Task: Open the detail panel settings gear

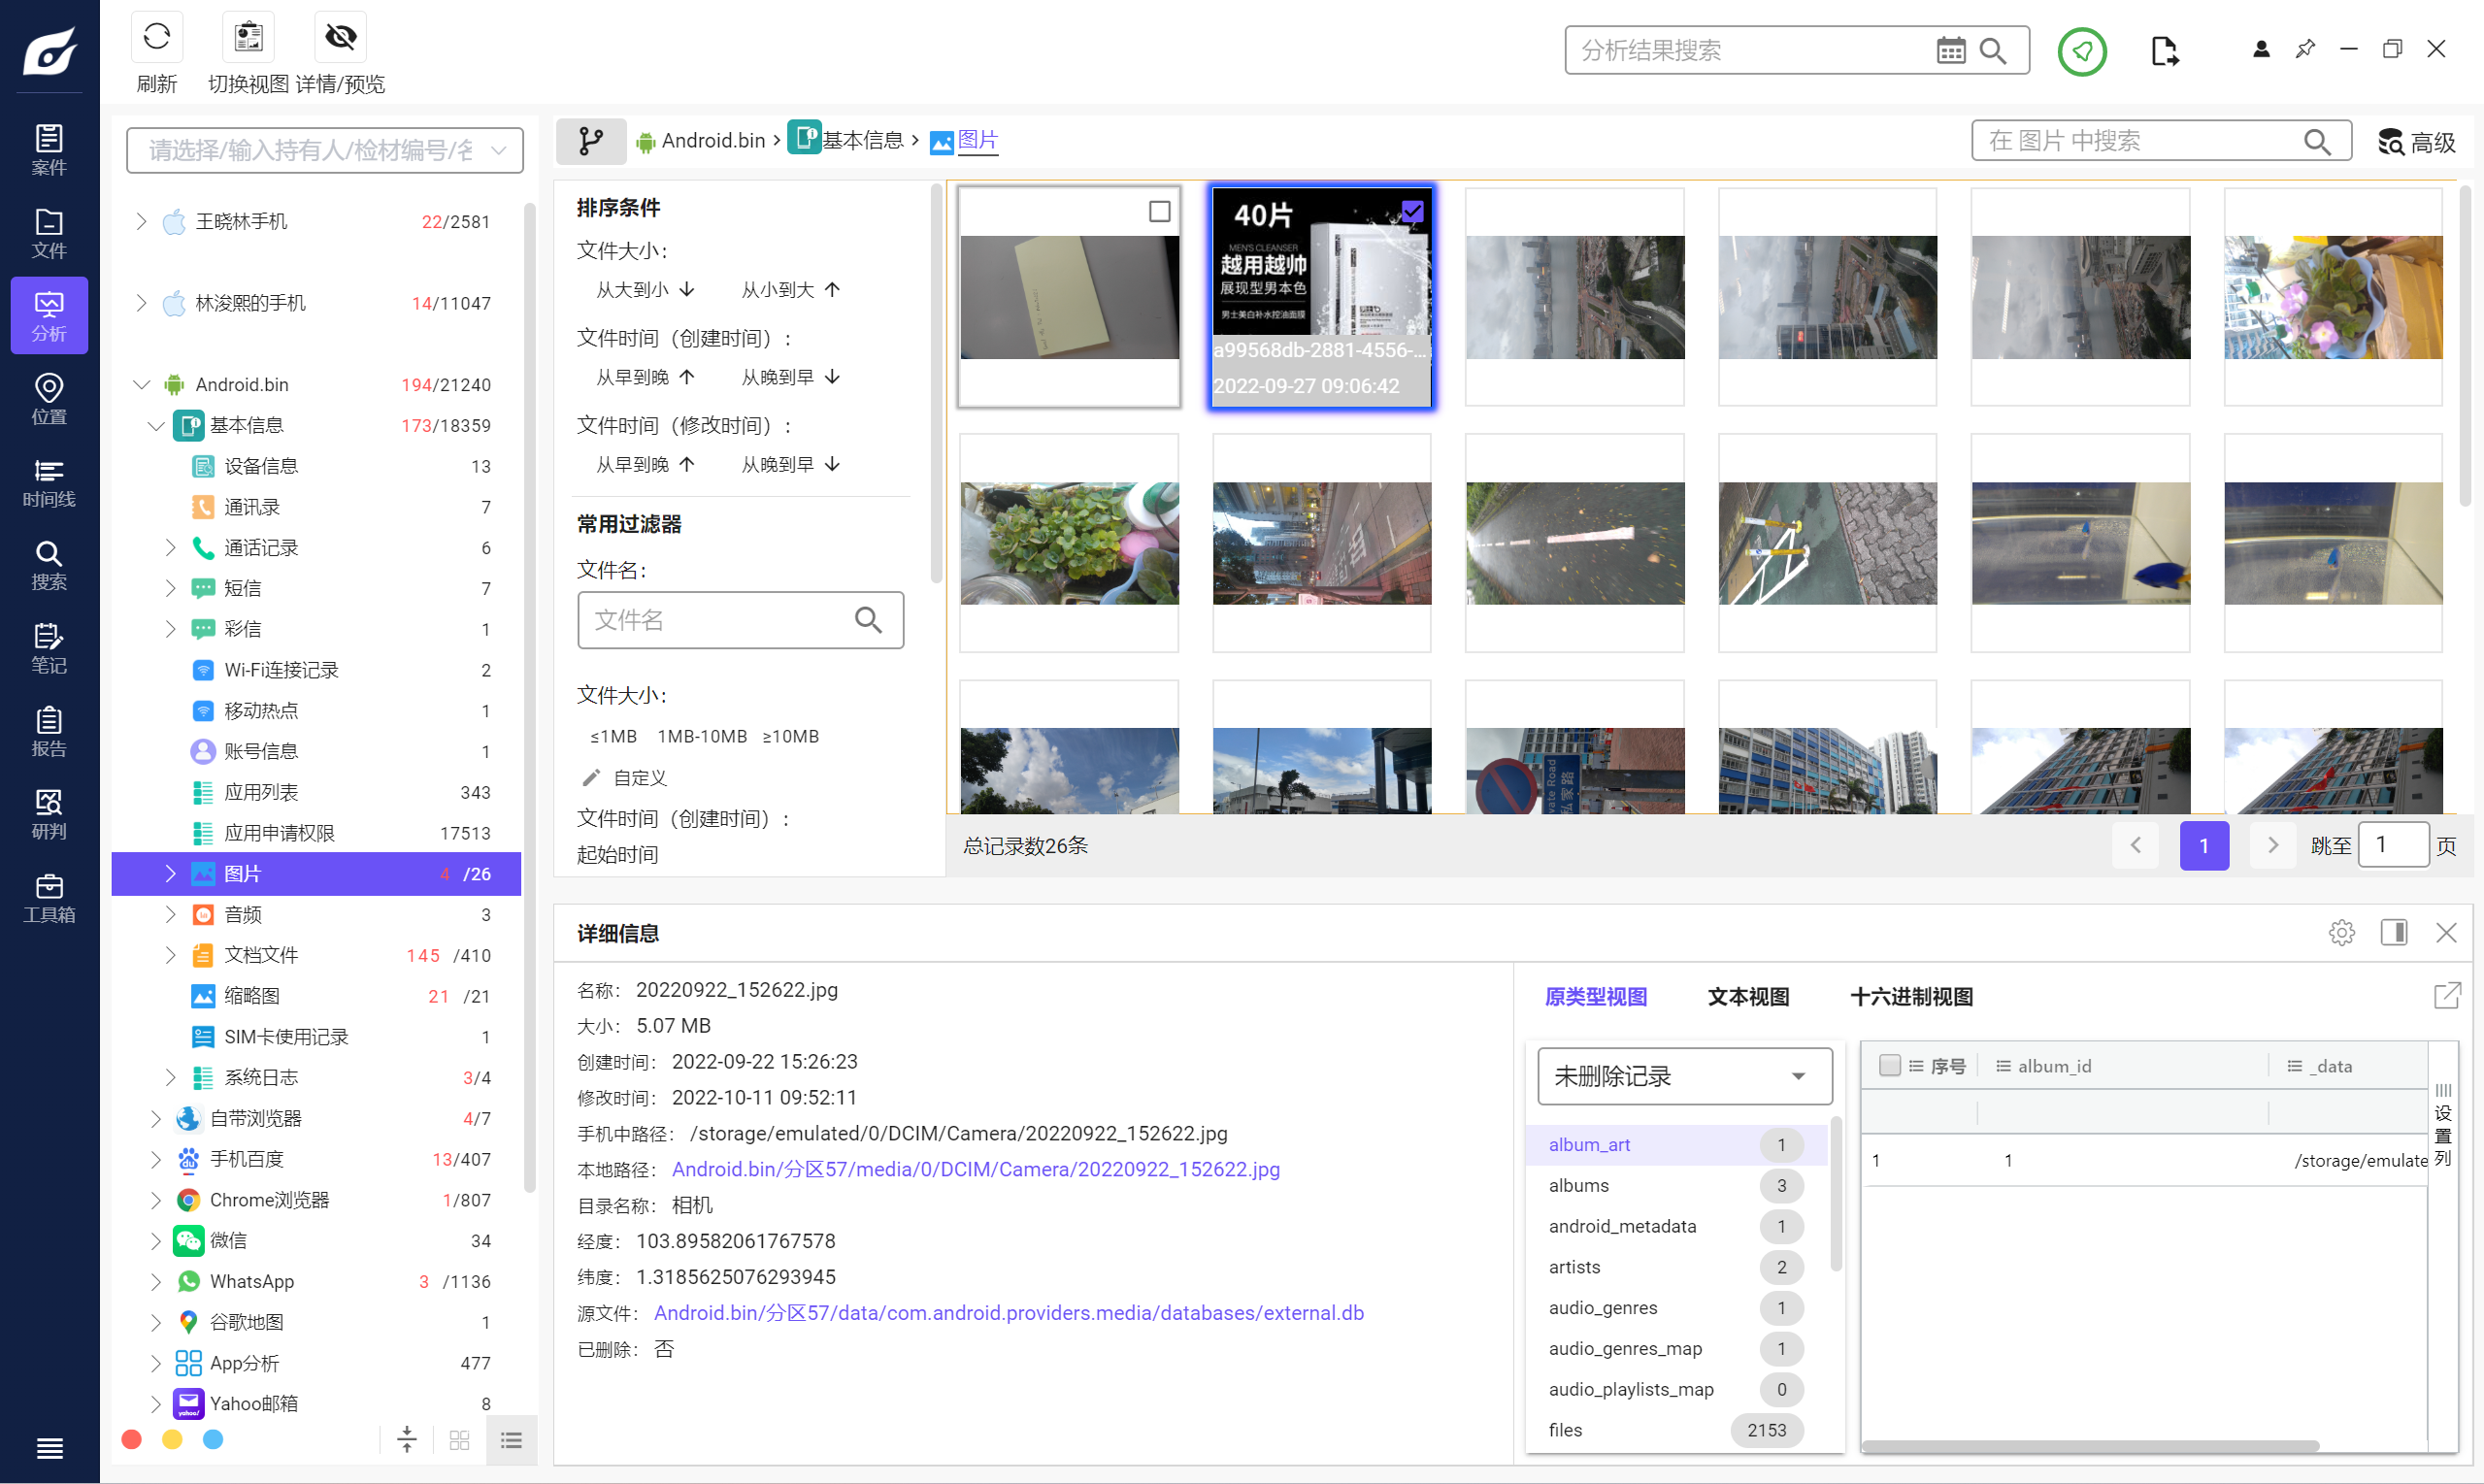Action: (2341, 933)
